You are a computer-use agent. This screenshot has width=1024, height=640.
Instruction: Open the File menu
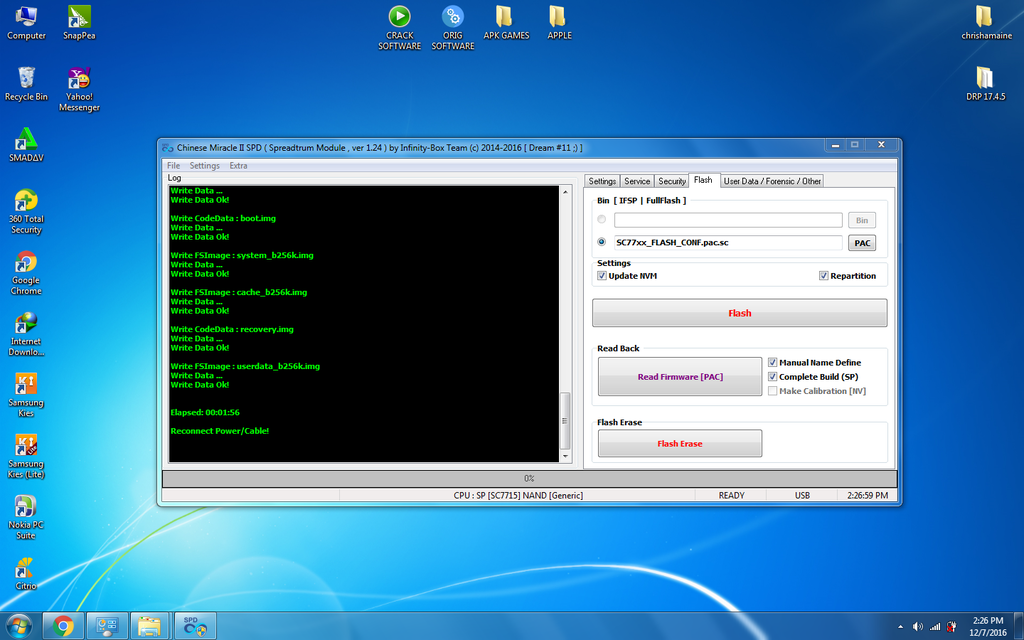174,166
